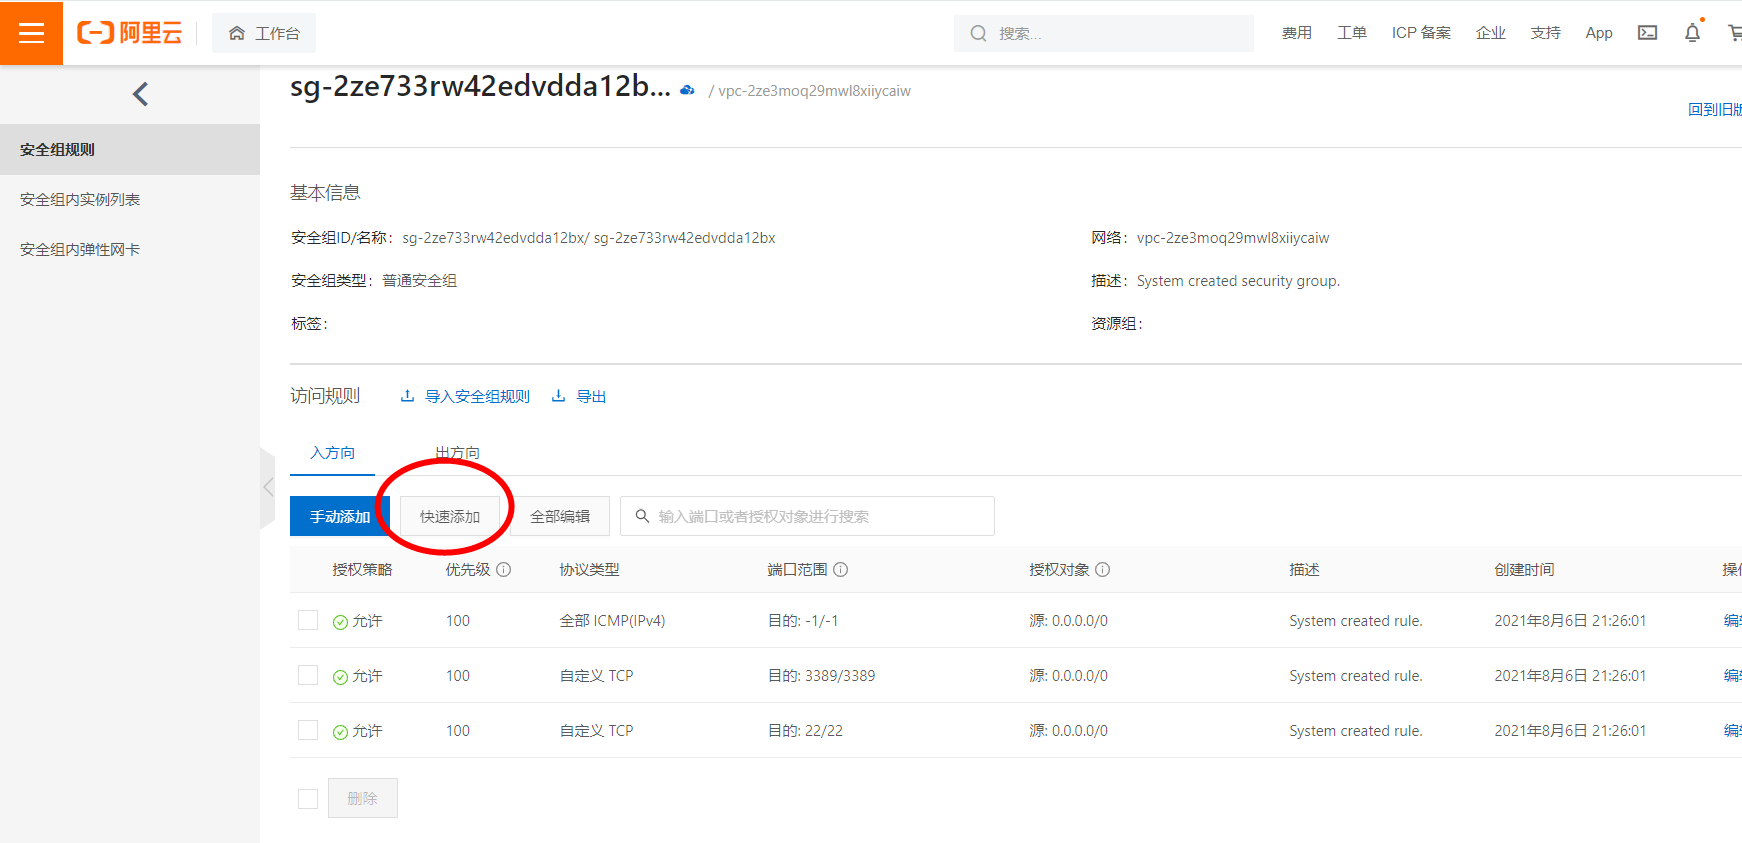Click the Alibaba Cloud logo

tap(130, 33)
